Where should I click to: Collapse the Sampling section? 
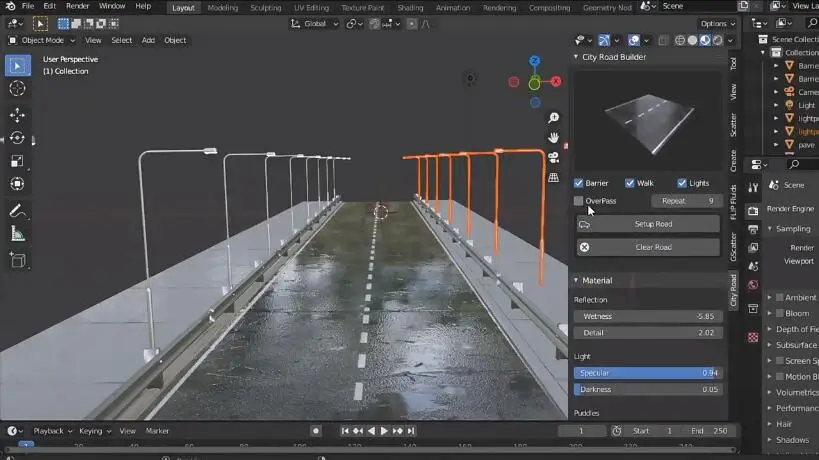click(770, 229)
